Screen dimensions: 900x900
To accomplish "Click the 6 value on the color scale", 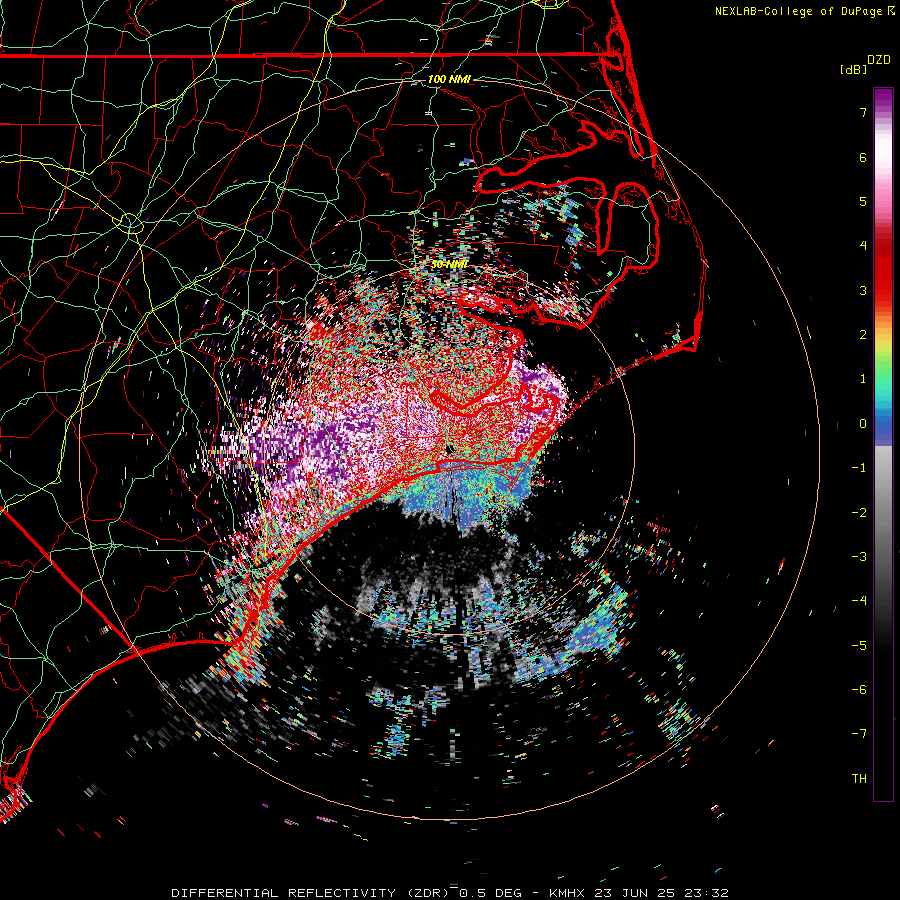I will click(863, 157).
